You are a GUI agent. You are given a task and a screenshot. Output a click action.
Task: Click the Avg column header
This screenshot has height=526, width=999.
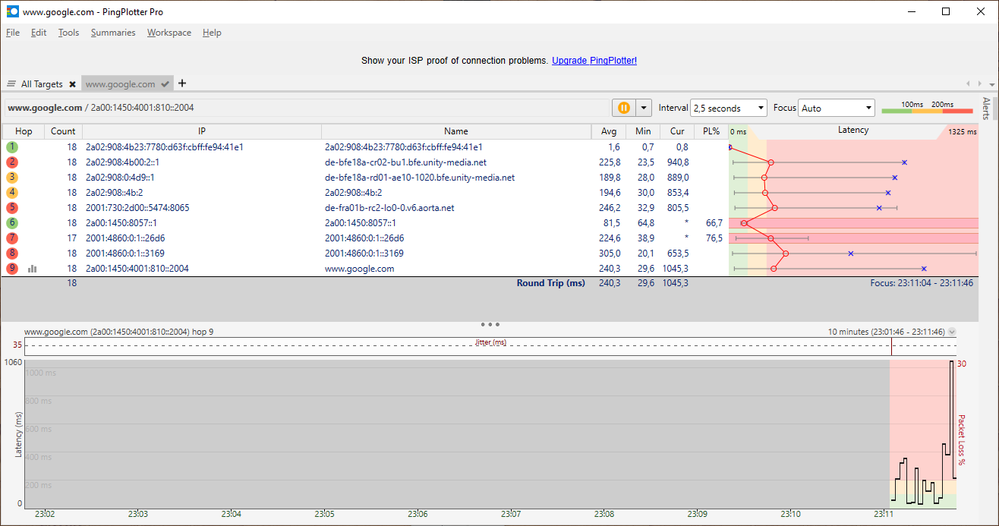(608, 131)
